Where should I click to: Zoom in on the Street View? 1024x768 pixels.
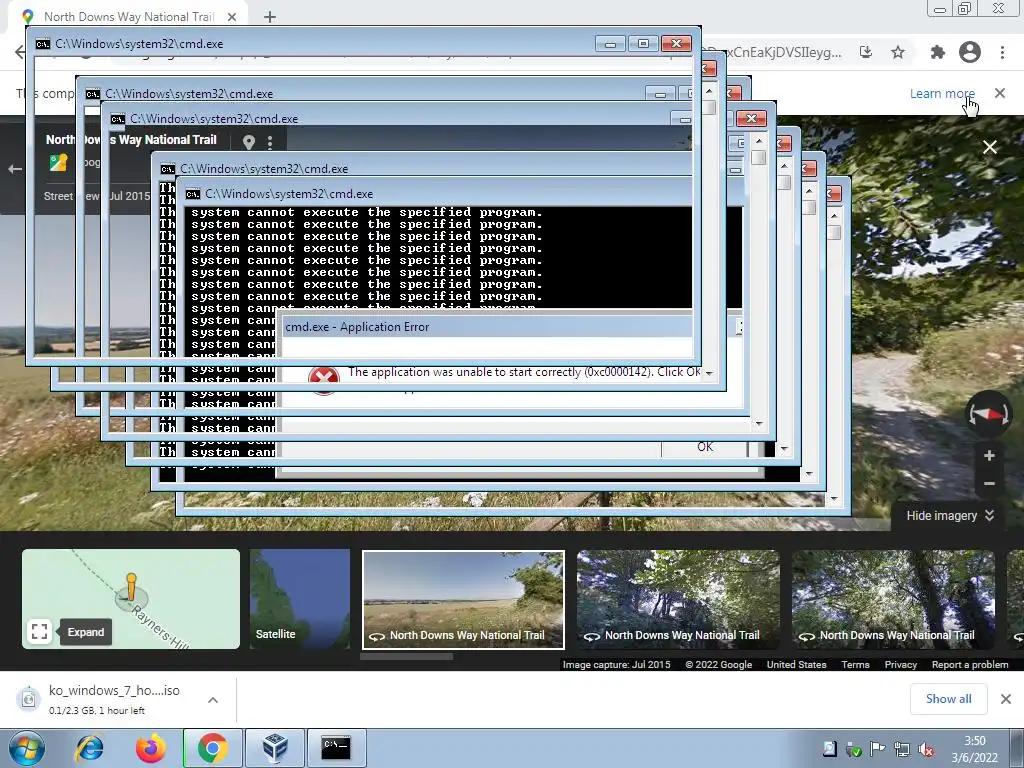pyautogui.click(x=989, y=456)
